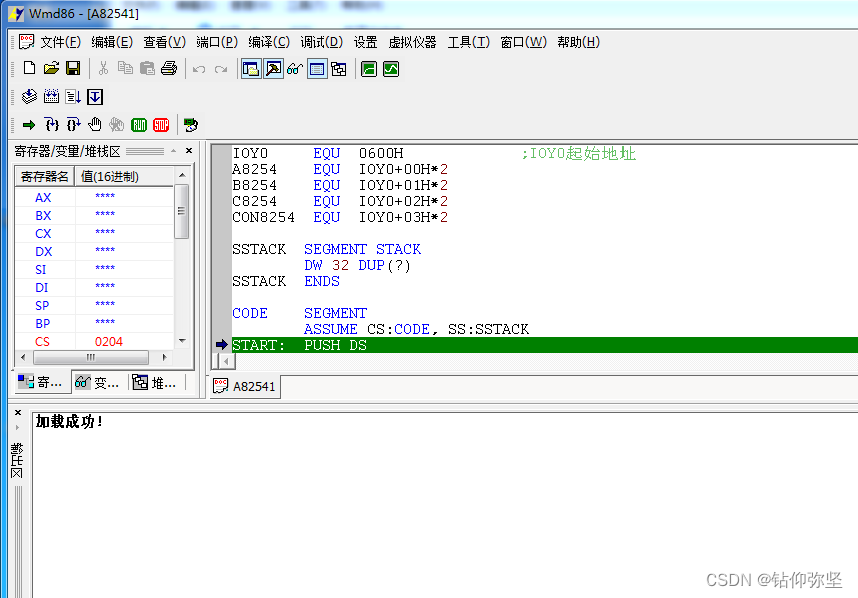
Task: Click the green arrow run-to-cursor icon
Action: (29, 125)
